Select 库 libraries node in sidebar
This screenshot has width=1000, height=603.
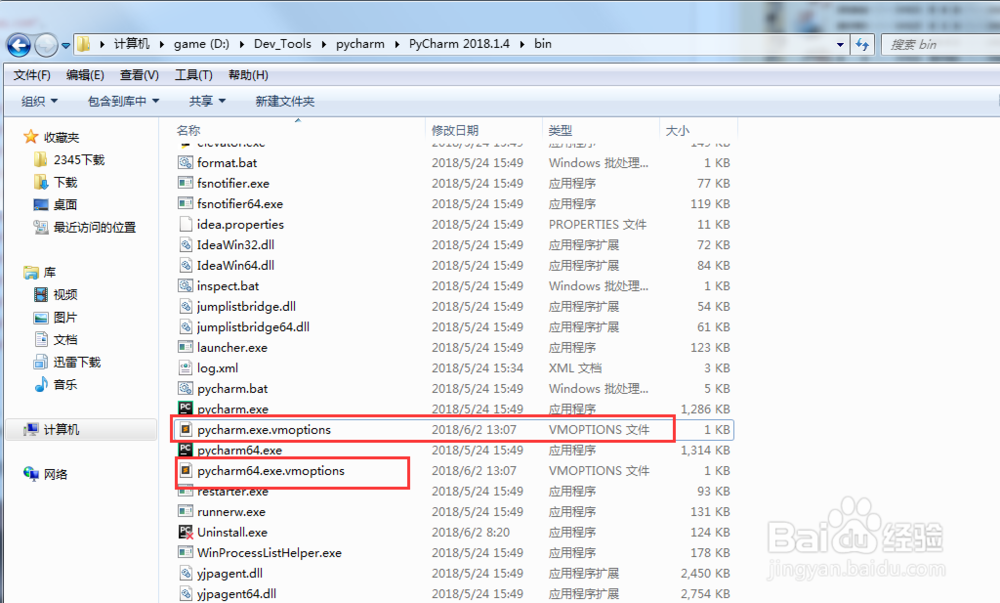[40, 272]
